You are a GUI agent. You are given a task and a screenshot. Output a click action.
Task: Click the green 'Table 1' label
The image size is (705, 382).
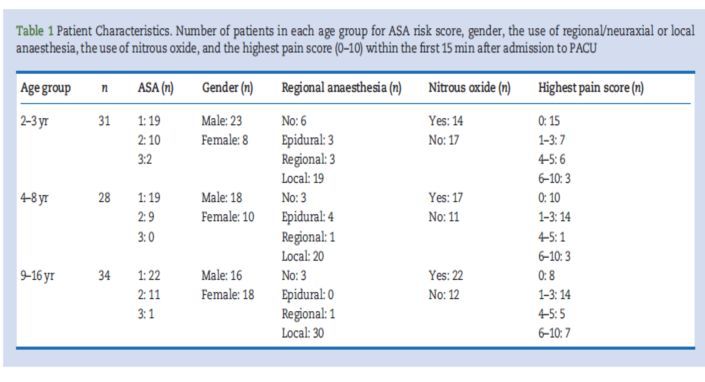[35, 31]
